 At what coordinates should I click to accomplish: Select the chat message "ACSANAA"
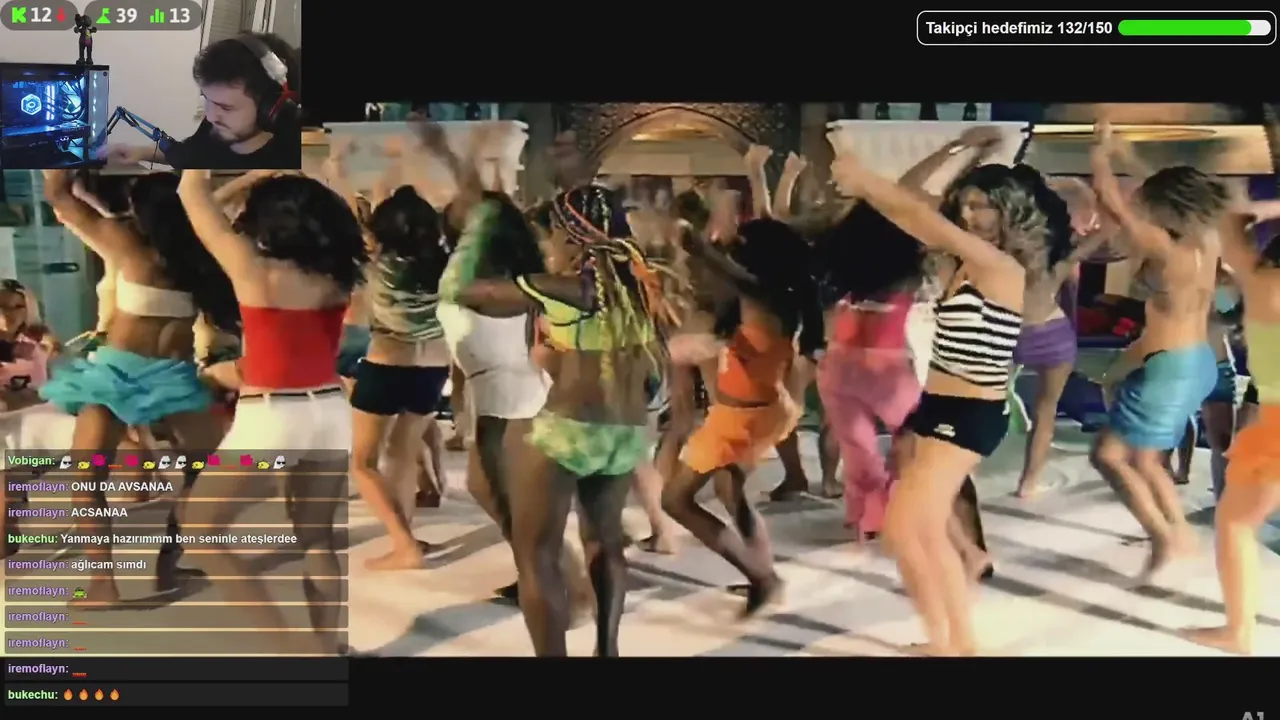coord(99,512)
